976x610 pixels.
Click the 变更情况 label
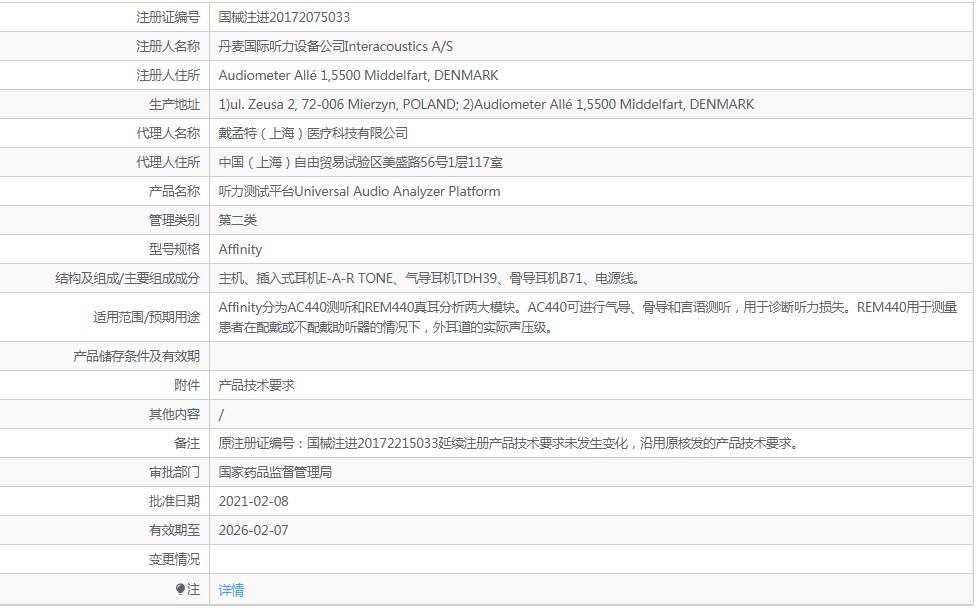click(174, 560)
